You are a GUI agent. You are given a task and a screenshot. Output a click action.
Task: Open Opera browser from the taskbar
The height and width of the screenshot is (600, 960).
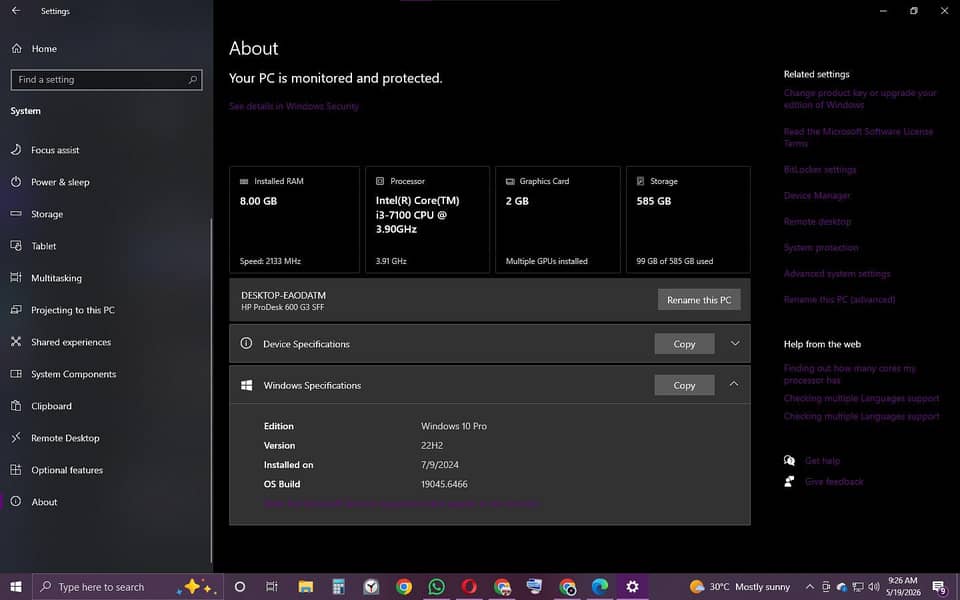pyautogui.click(x=469, y=587)
